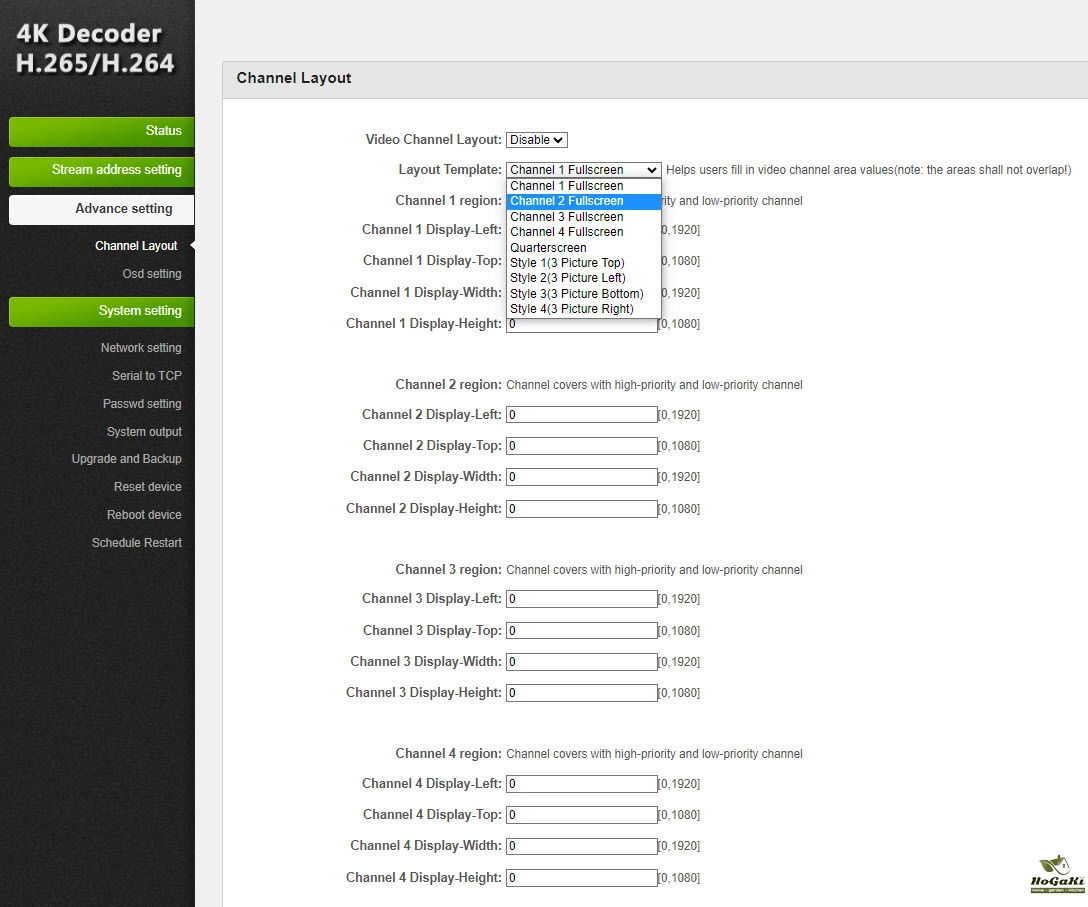Choose Quarterscreen from the template list
This screenshot has width=1088, height=907.
[x=548, y=248]
